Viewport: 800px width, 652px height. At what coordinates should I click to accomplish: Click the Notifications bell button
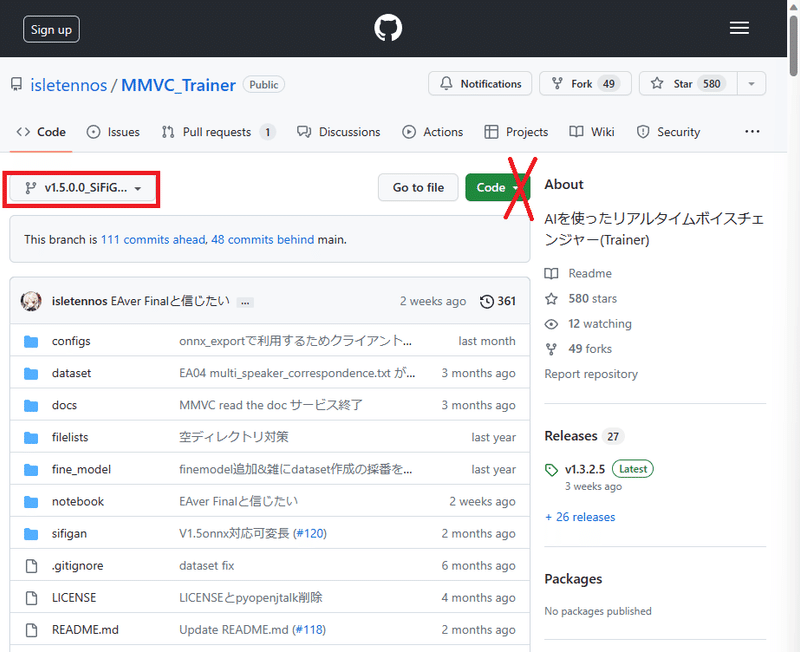480,84
